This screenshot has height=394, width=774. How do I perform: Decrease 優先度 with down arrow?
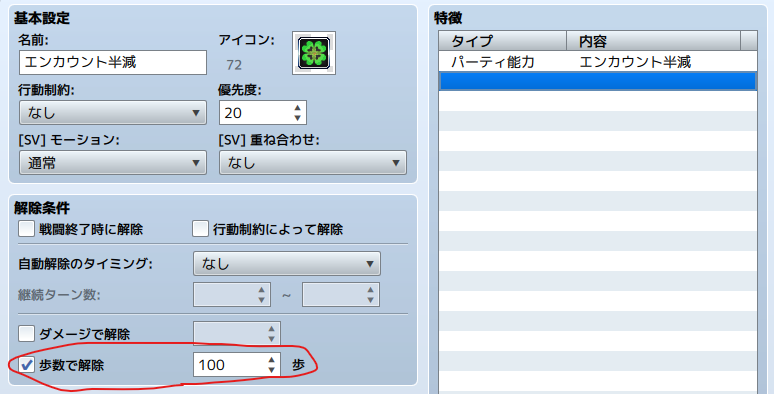click(x=297, y=118)
